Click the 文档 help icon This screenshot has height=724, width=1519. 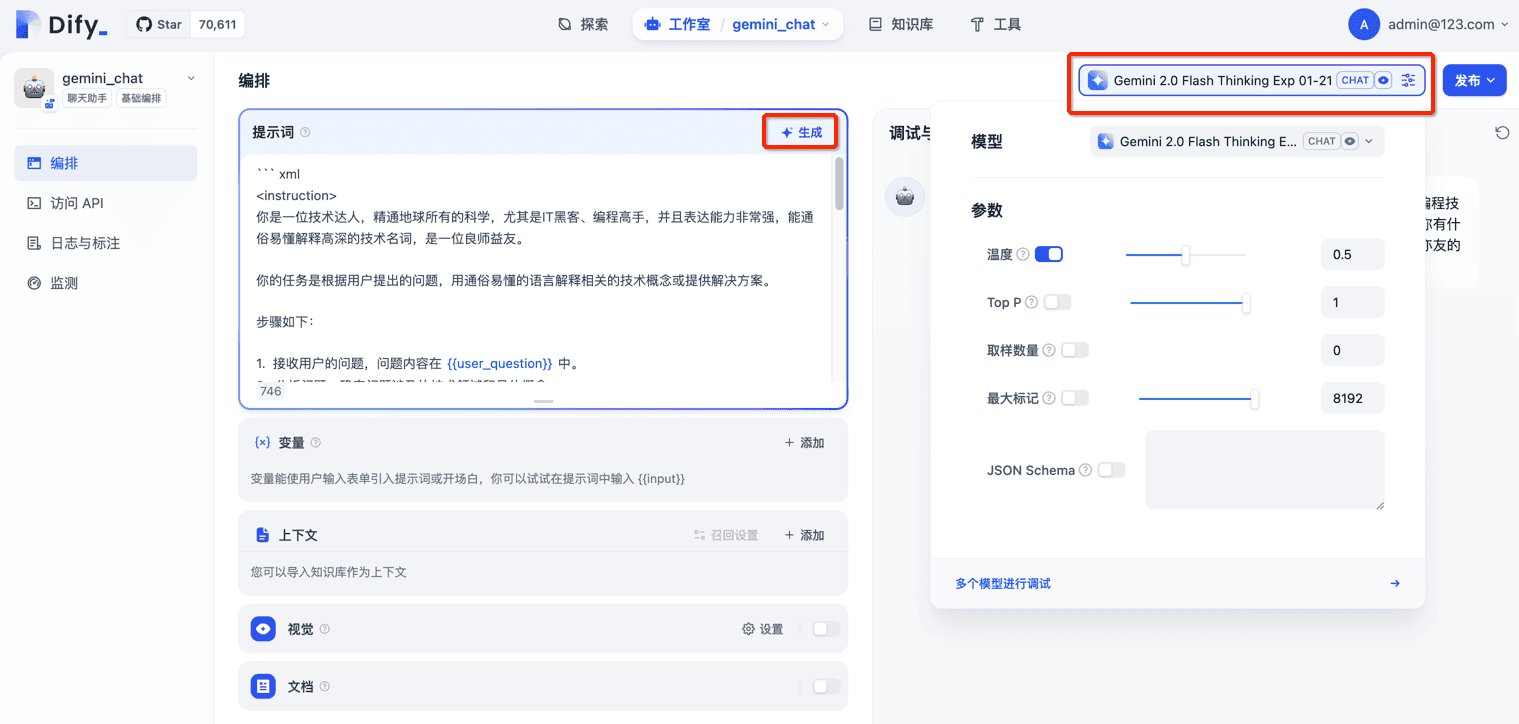324,686
